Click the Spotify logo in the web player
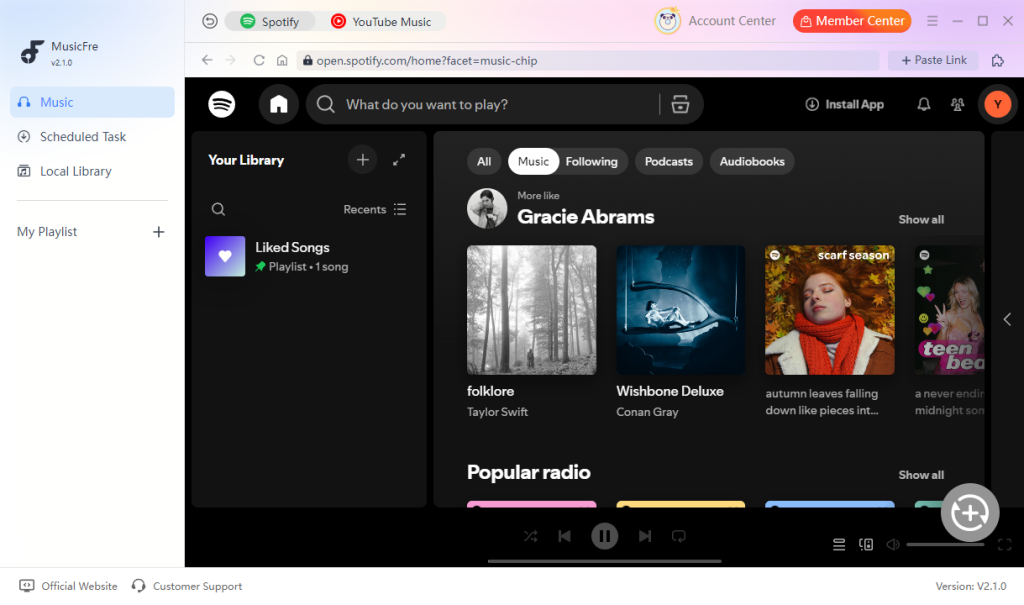Image resolution: width=1024 pixels, height=605 pixels. [x=221, y=105]
